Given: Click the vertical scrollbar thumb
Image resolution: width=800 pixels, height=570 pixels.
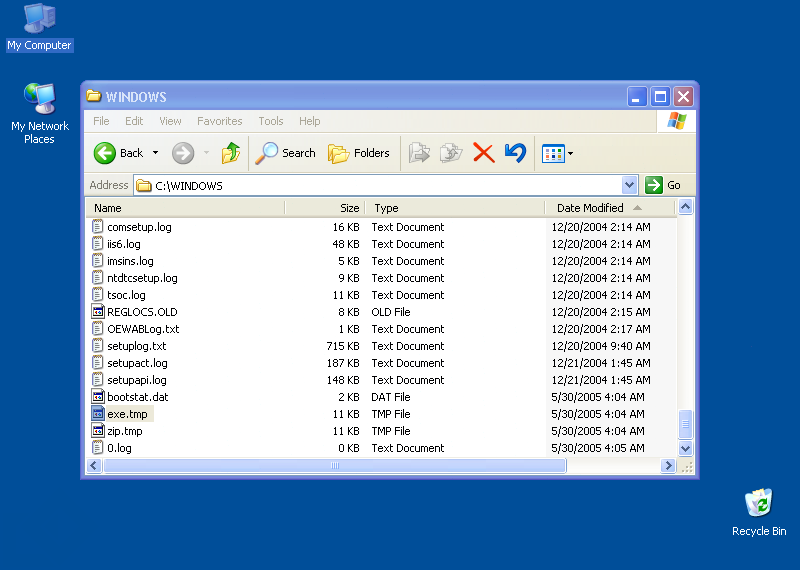Looking at the screenshot, I should pyautogui.click(x=685, y=424).
